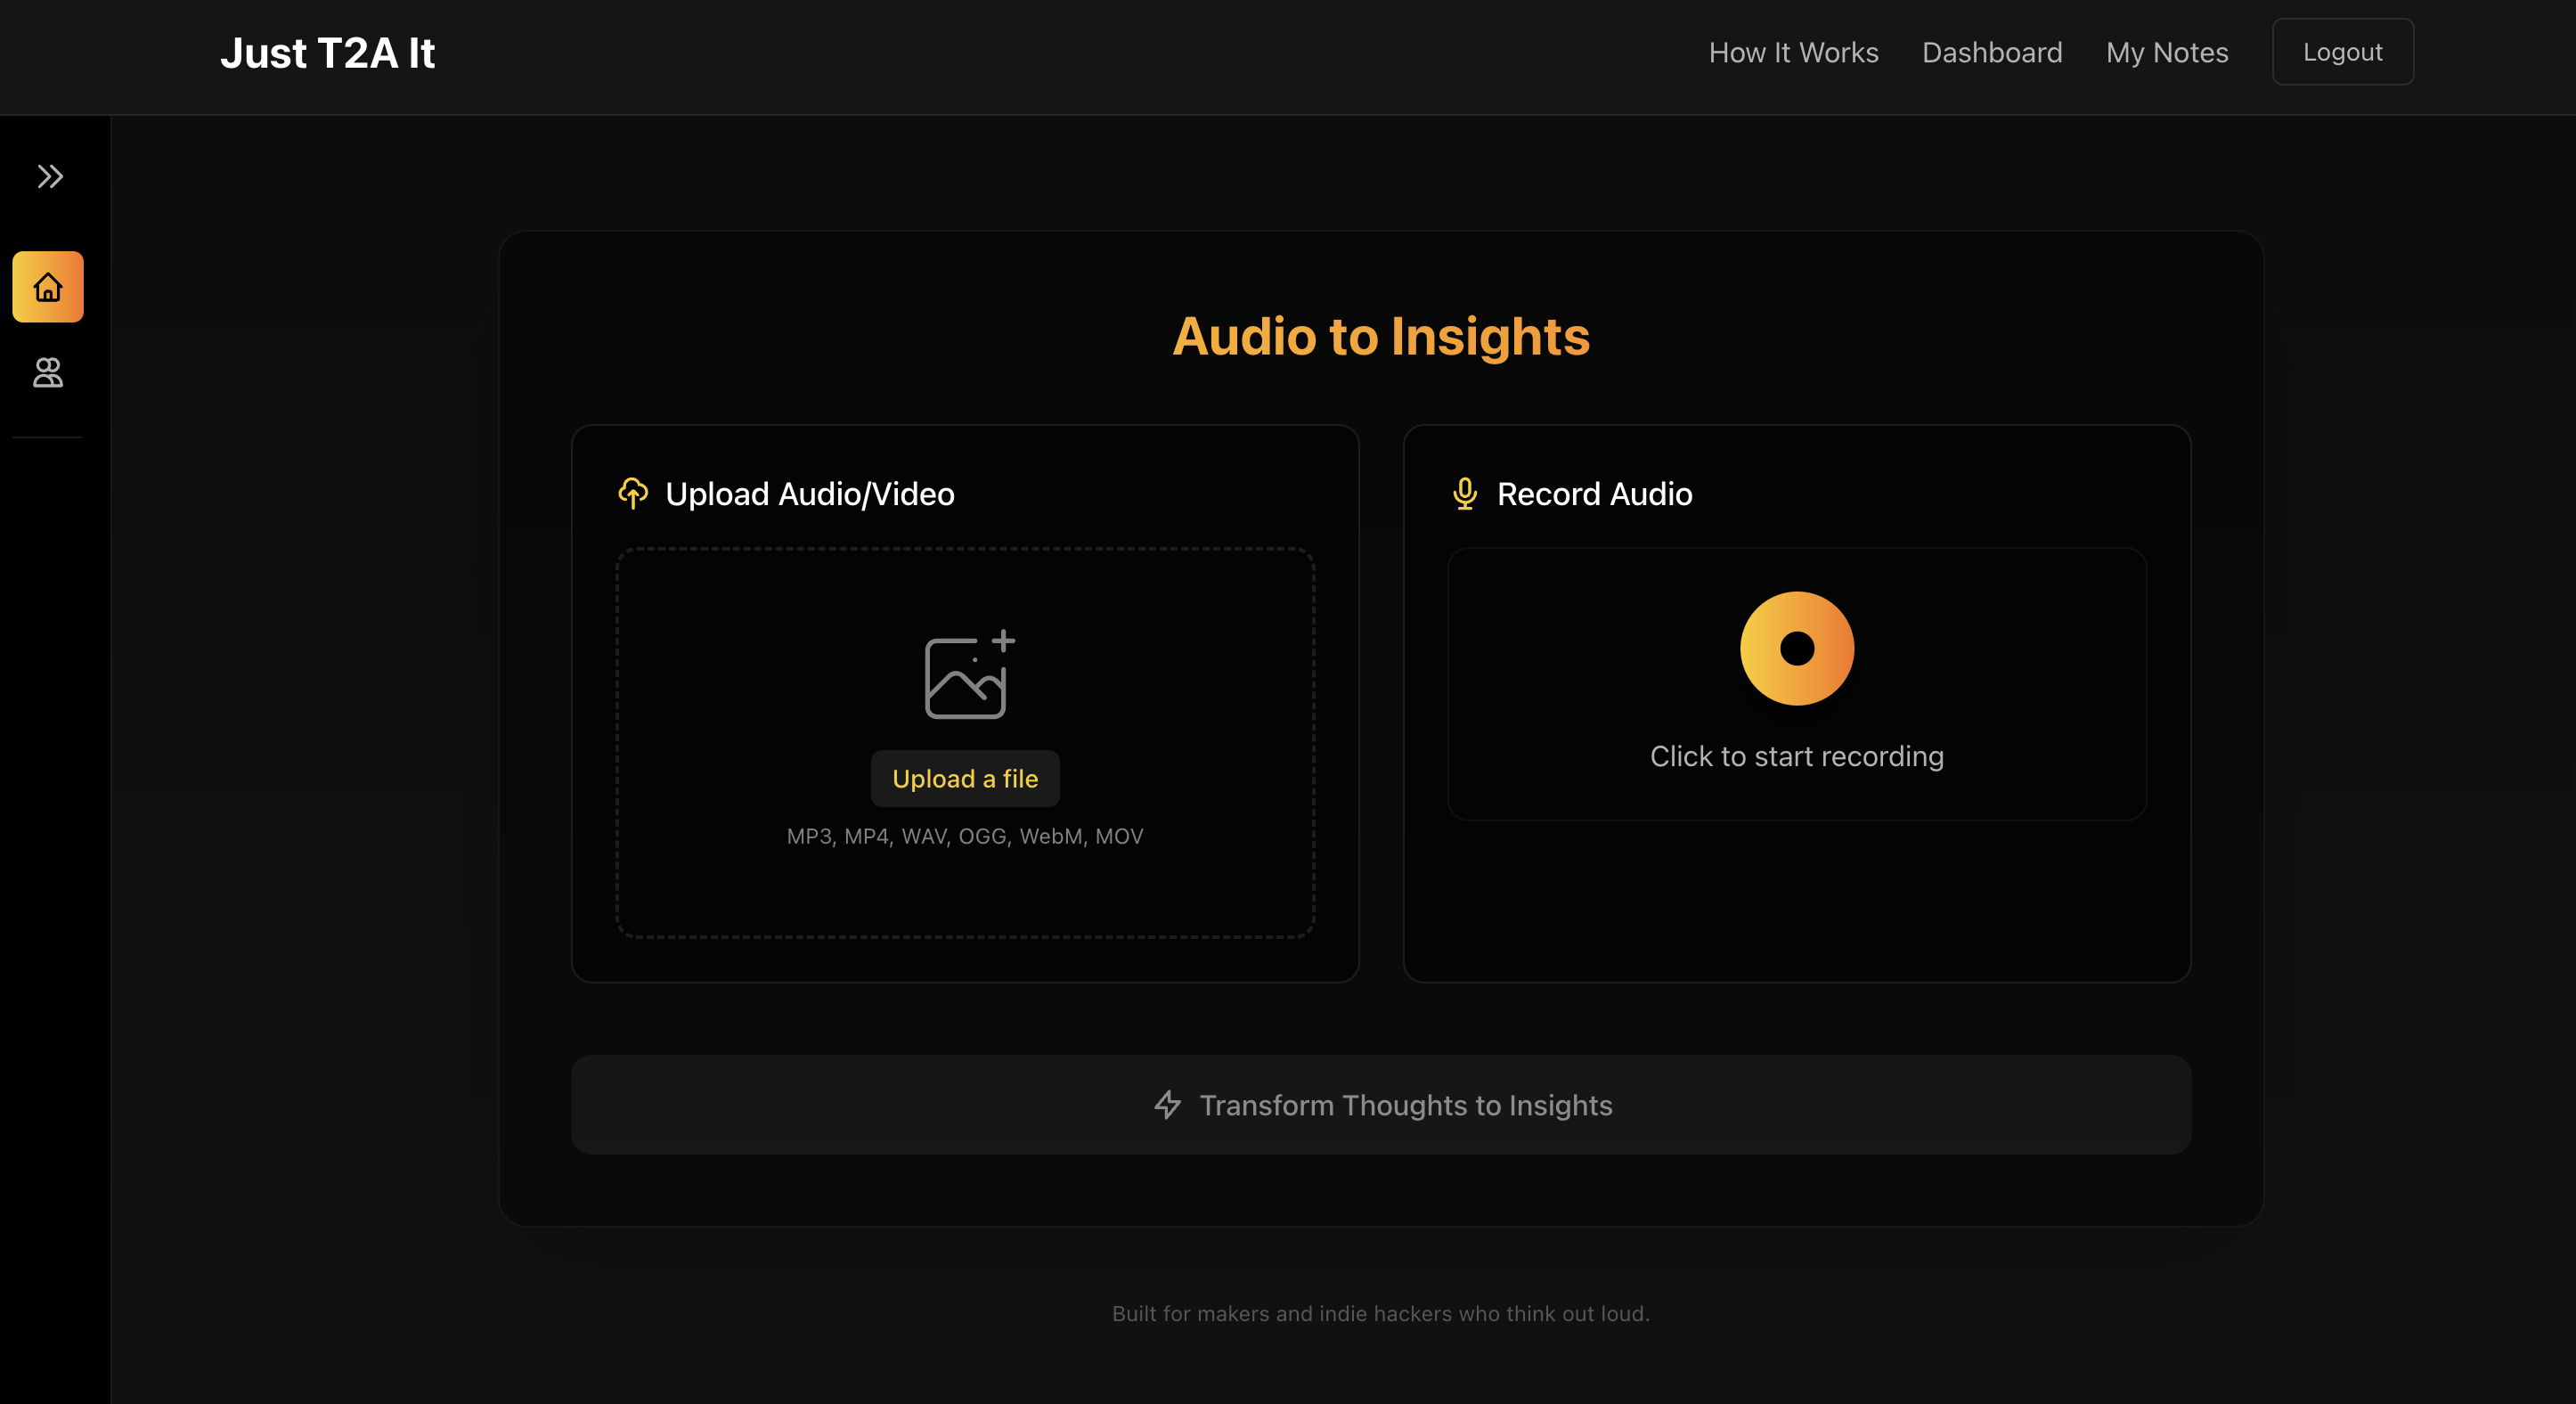Viewport: 2576px width, 1404px height.
Task: Open the users group sidebar icon
Action: (x=48, y=373)
